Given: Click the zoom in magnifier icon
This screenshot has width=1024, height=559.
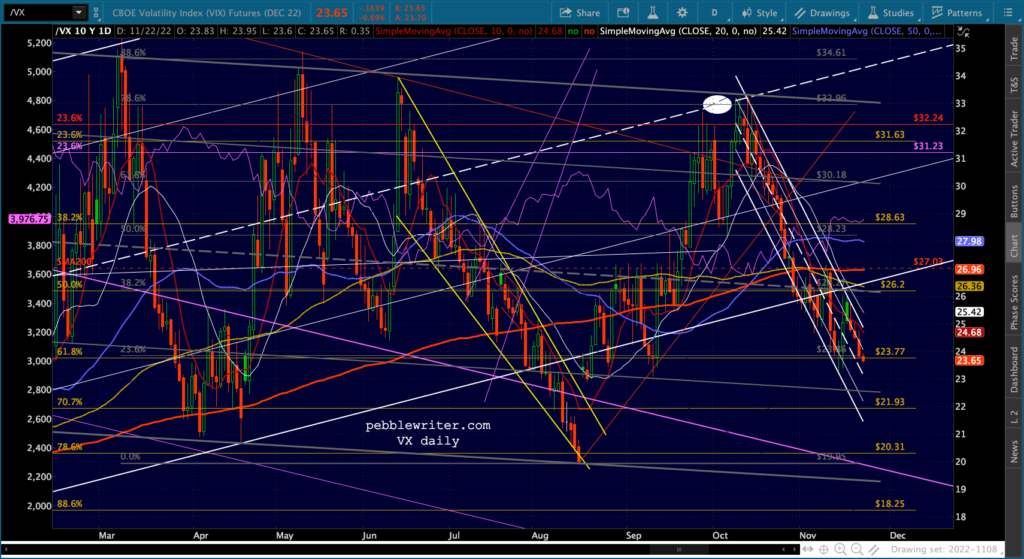Looking at the screenshot, I should point(840,549).
